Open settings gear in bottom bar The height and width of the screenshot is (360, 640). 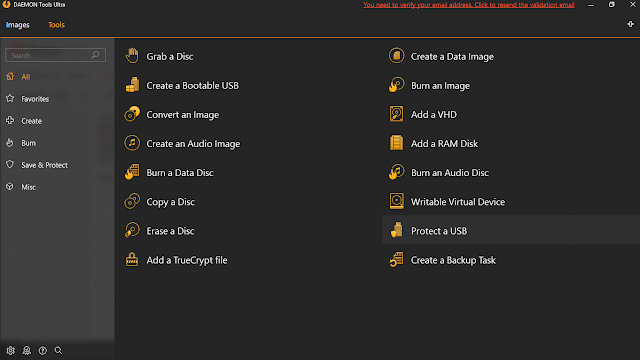tap(11, 351)
